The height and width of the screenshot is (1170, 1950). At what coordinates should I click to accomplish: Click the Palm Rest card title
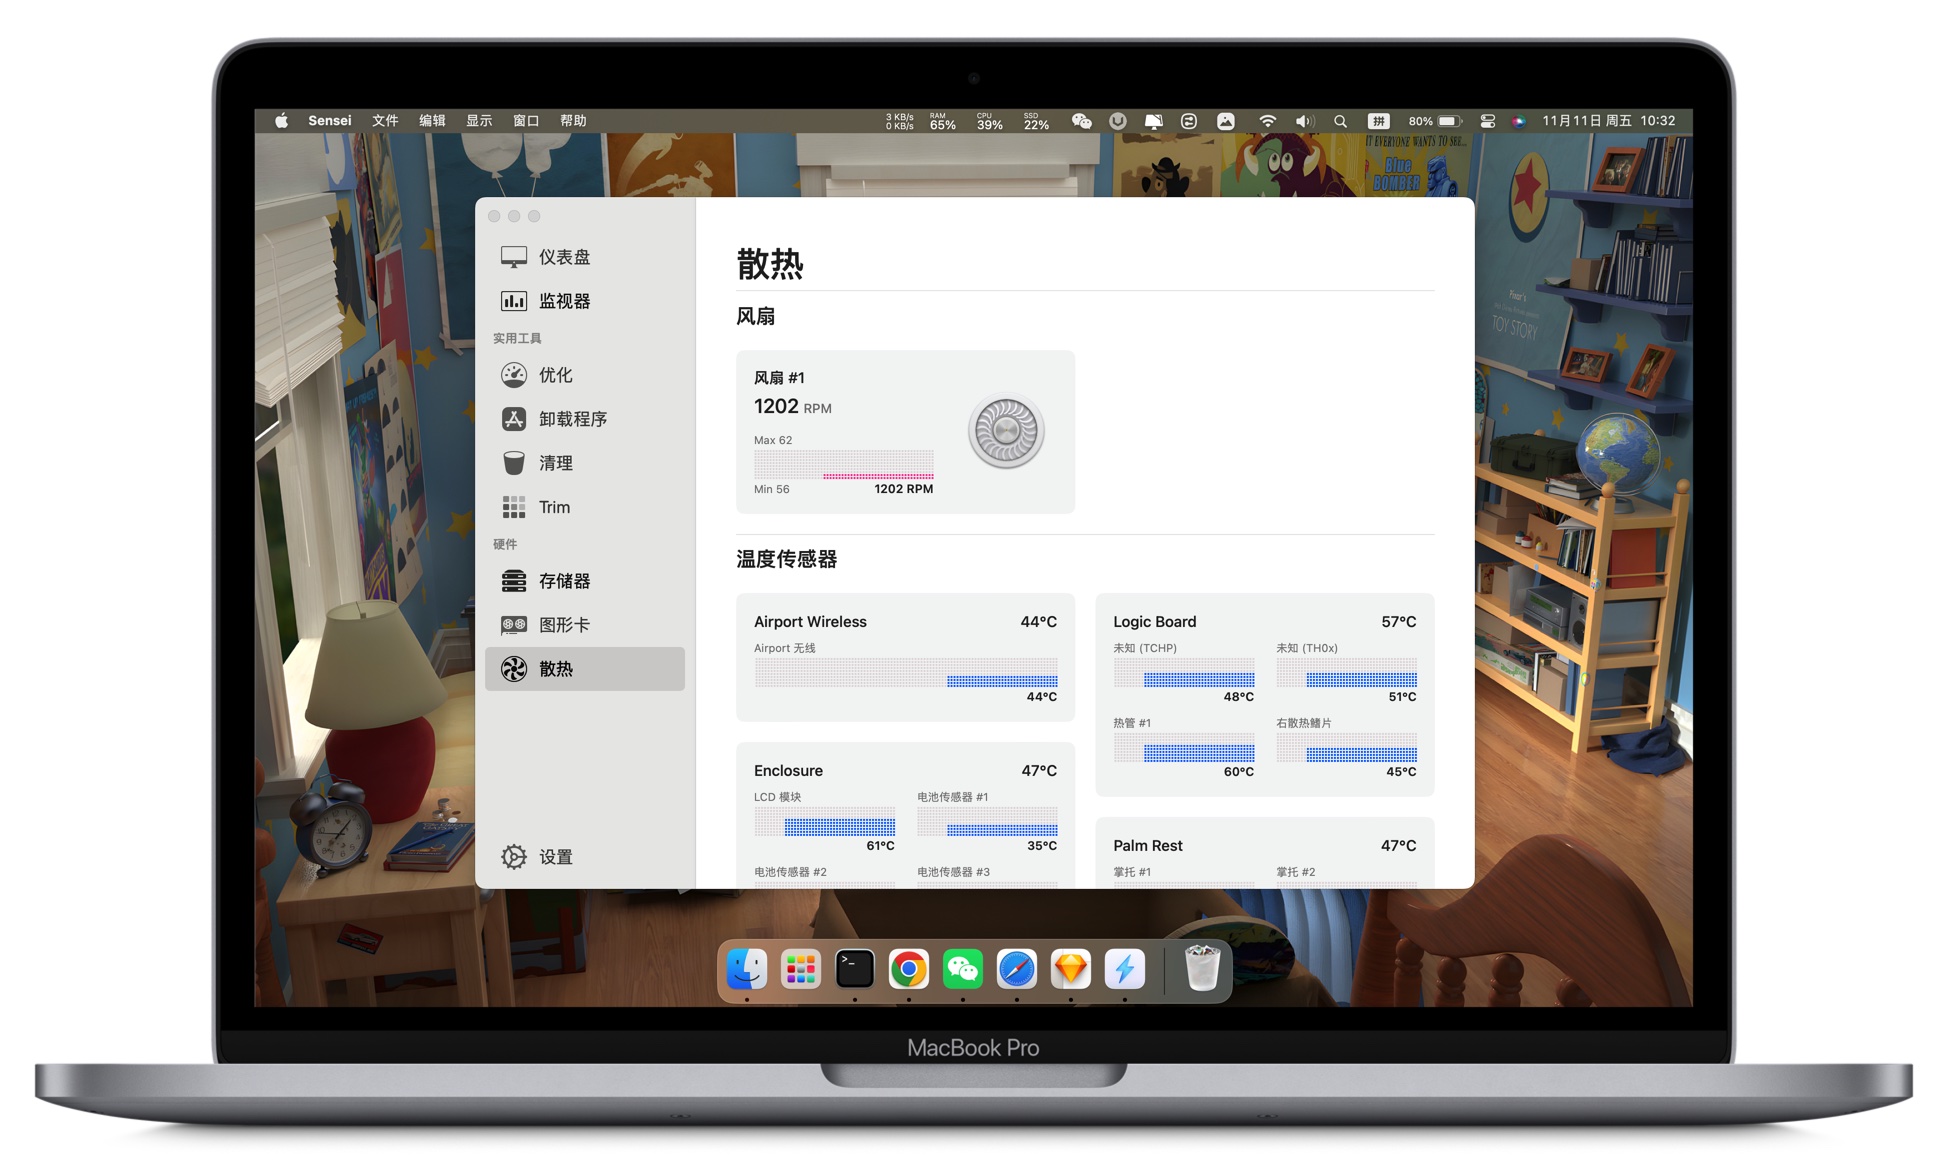tap(1148, 846)
